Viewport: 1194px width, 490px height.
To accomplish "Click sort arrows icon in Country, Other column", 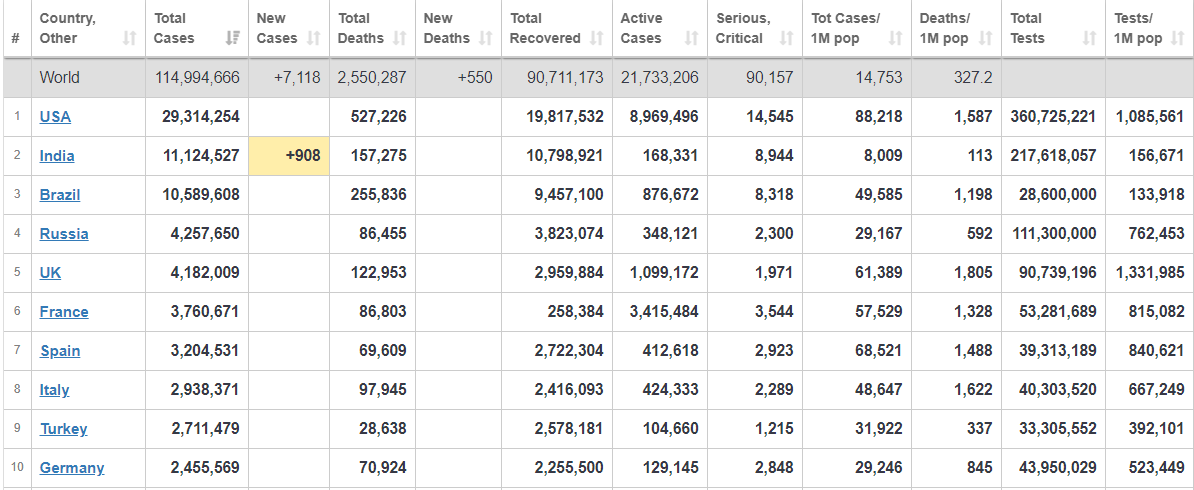I will coord(129,39).
